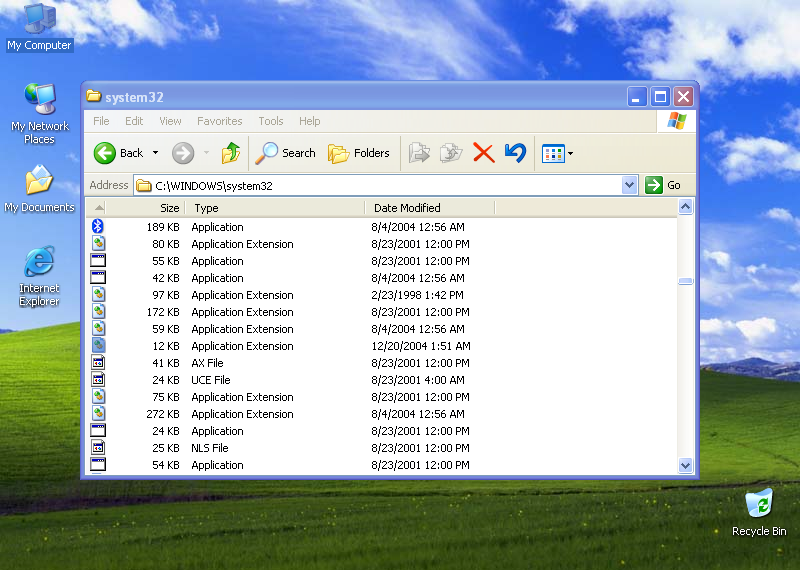Select the 24 KB Application icon
Image resolution: width=800 pixels, height=570 pixels.
point(98,431)
